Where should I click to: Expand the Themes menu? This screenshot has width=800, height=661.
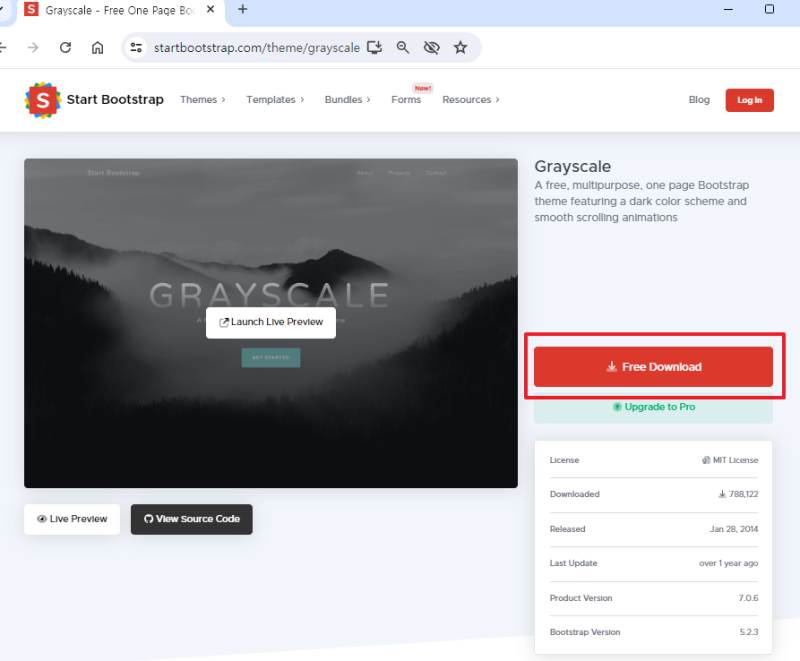tap(203, 99)
